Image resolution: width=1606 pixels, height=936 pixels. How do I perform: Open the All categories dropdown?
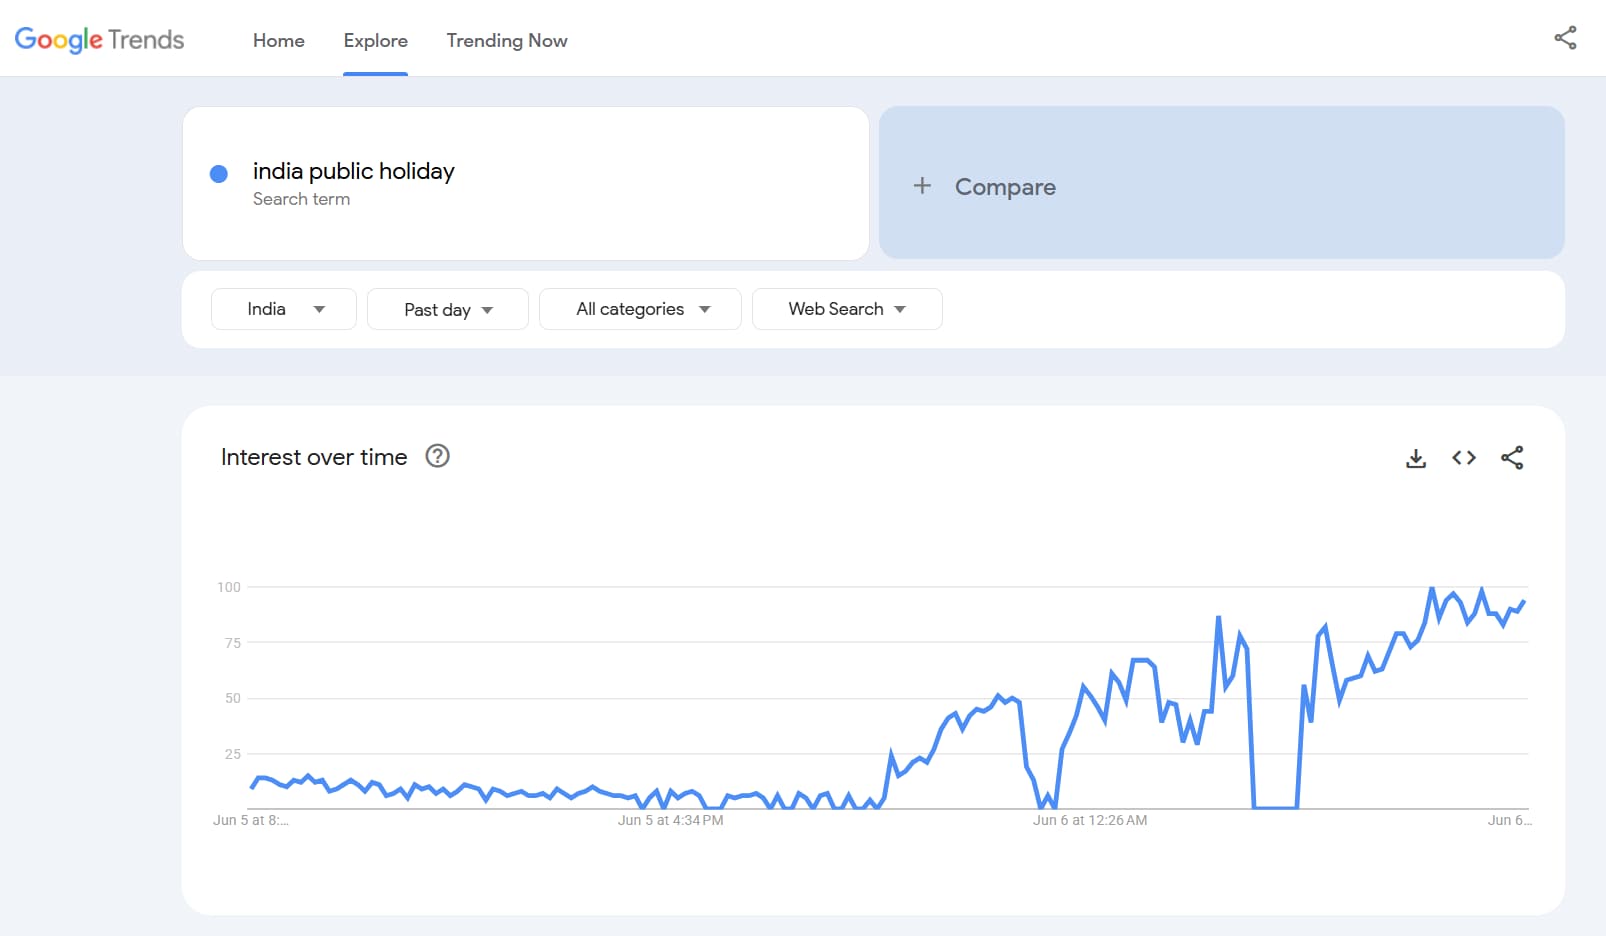coord(640,309)
